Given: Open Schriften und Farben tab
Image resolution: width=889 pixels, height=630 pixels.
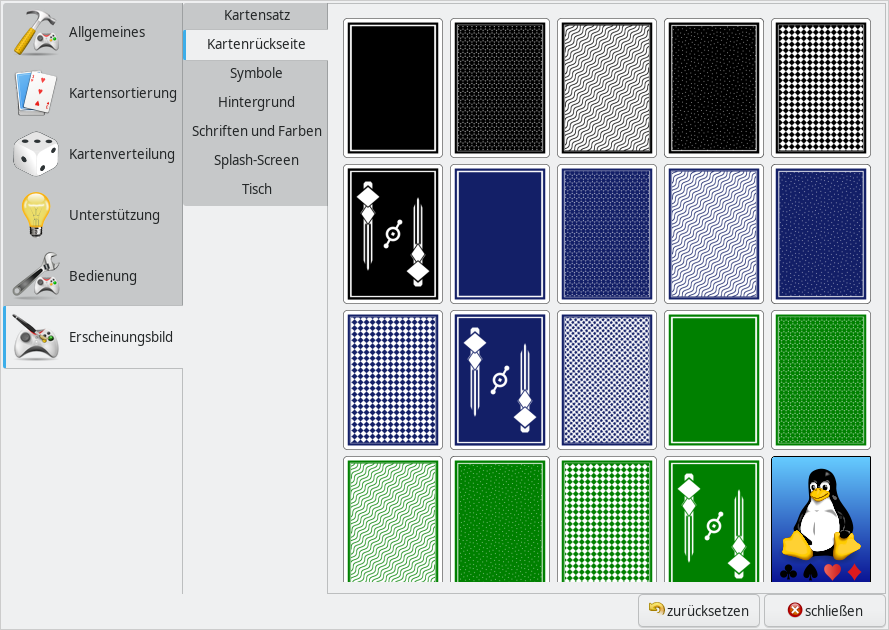Looking at the screenshot, I should tap(257, 131).
